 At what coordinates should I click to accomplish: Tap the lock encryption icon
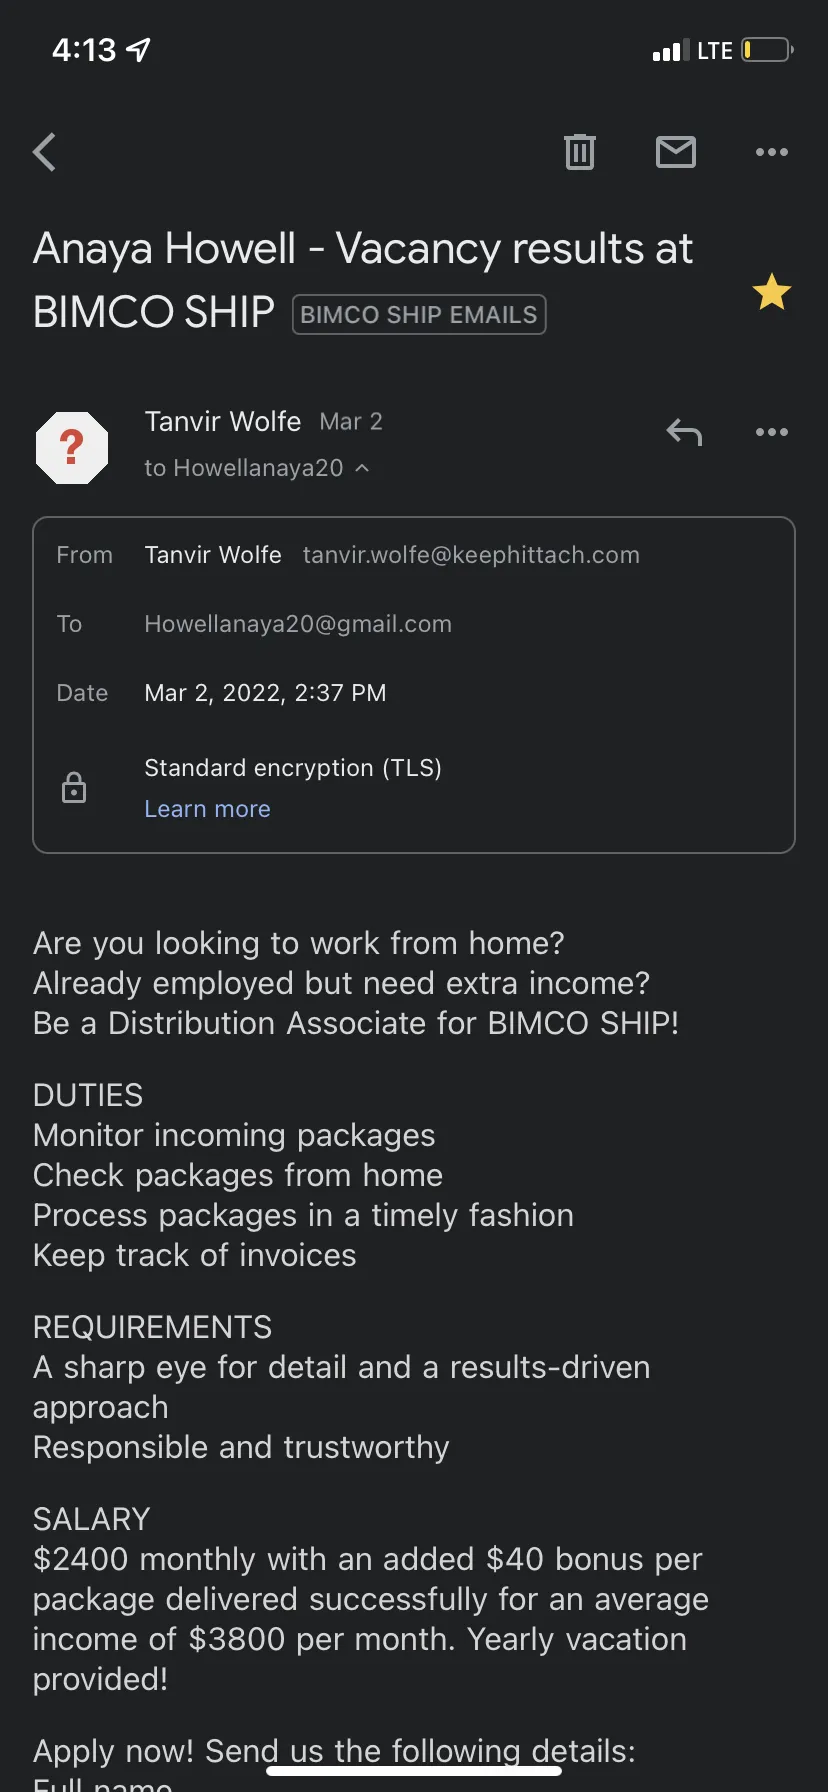74,788
